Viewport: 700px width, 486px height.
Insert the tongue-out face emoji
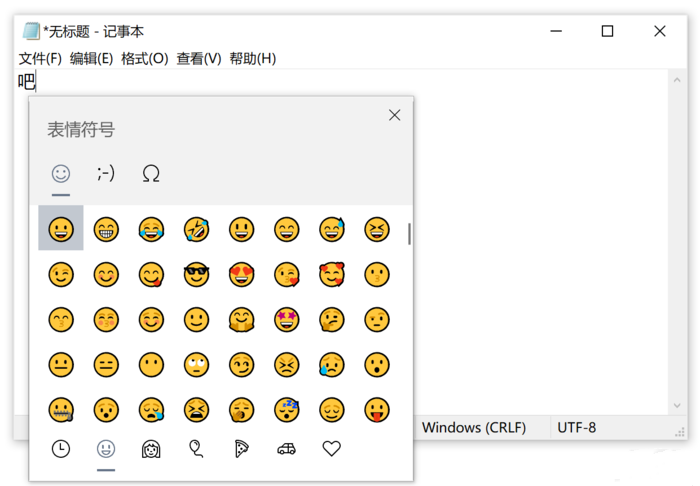click(x=376, y=409)
